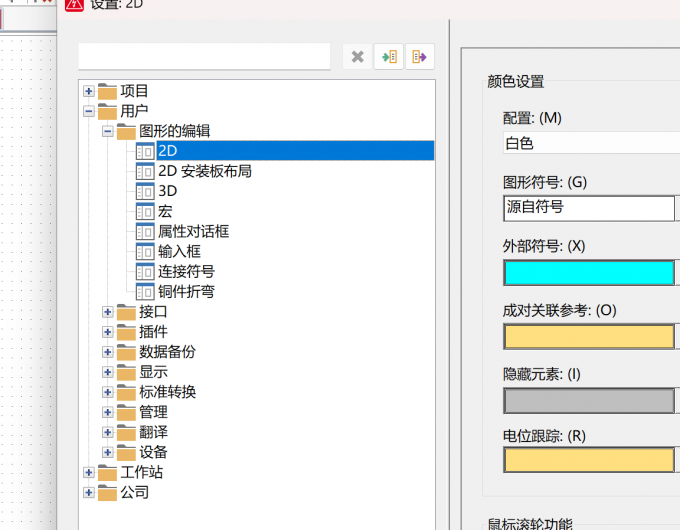The image size is (680, 530).
Task: Select the 属性对话框 tree item
Action: pyautogui.click(x=193, y=231)
